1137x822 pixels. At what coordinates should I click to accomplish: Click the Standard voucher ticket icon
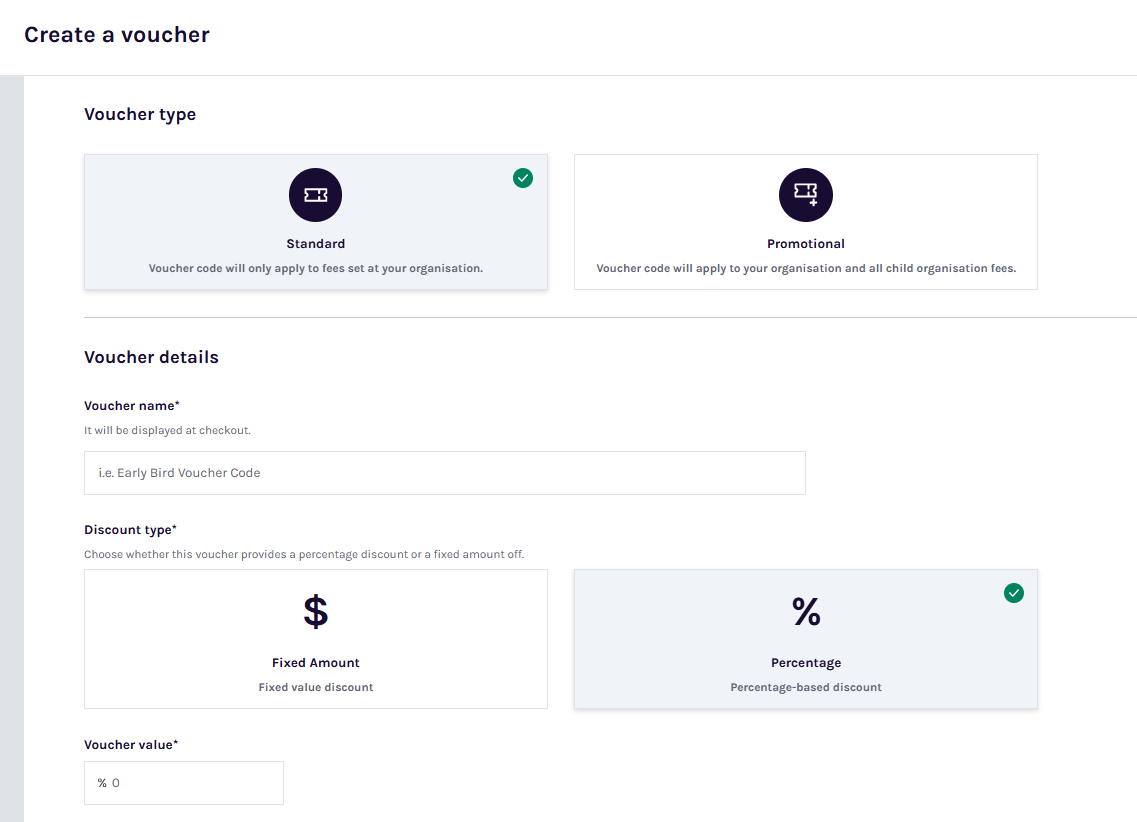pyautogui.click(x=315, y=195)
